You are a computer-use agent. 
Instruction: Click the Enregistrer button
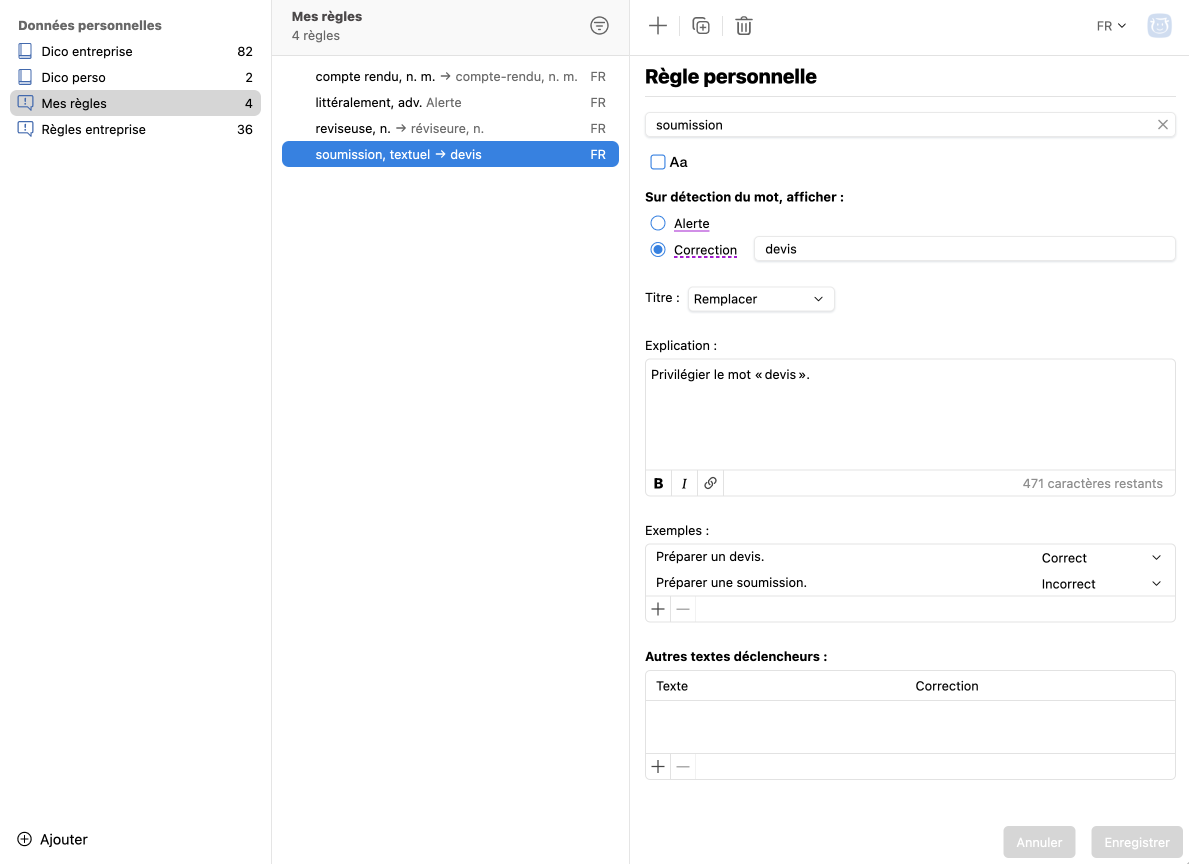coord(1137,842)
